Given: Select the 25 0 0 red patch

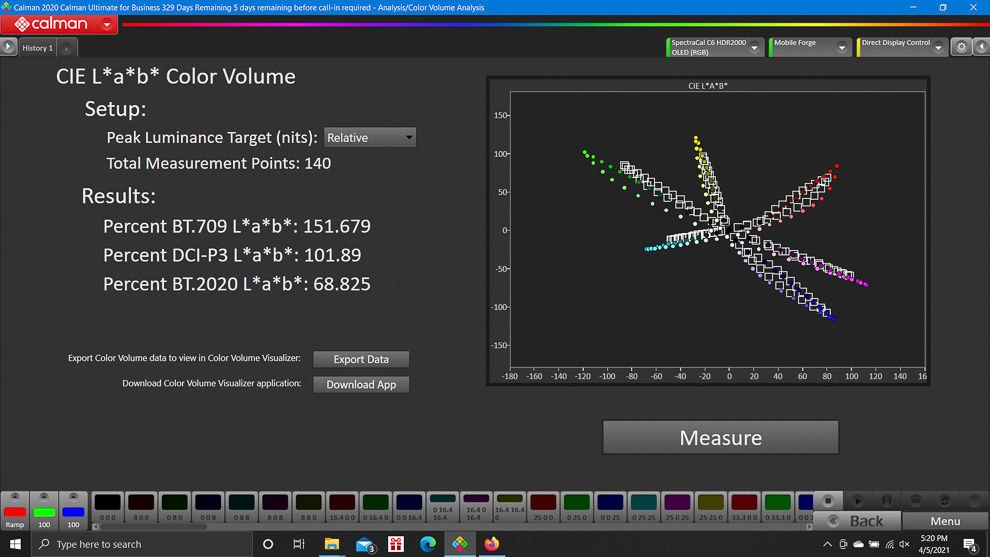Looking at the screenshot, I should [543, 507].
